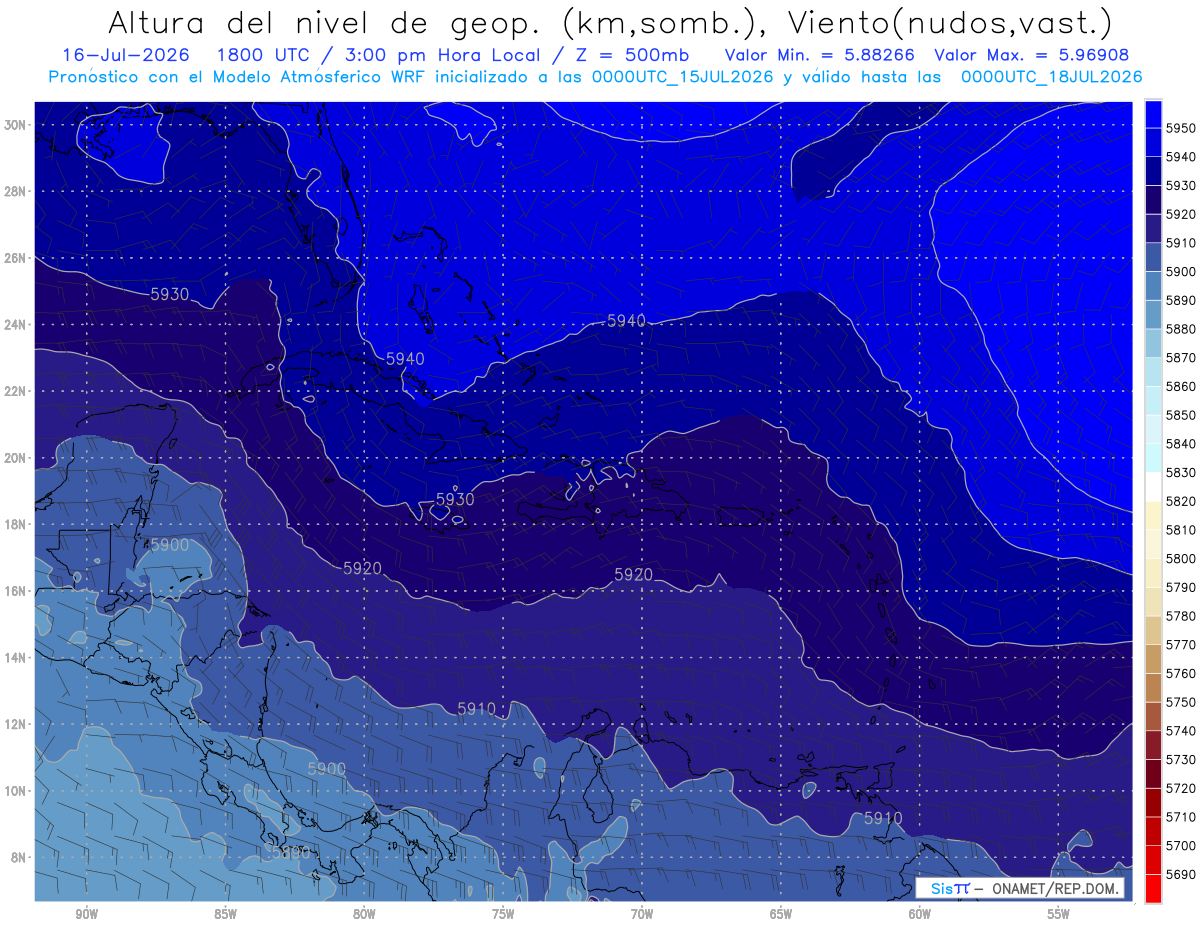Click the dark maroon legend swatch between 5720 and 5730
Screen dimensions: 1200x927
coord(1153,774)
